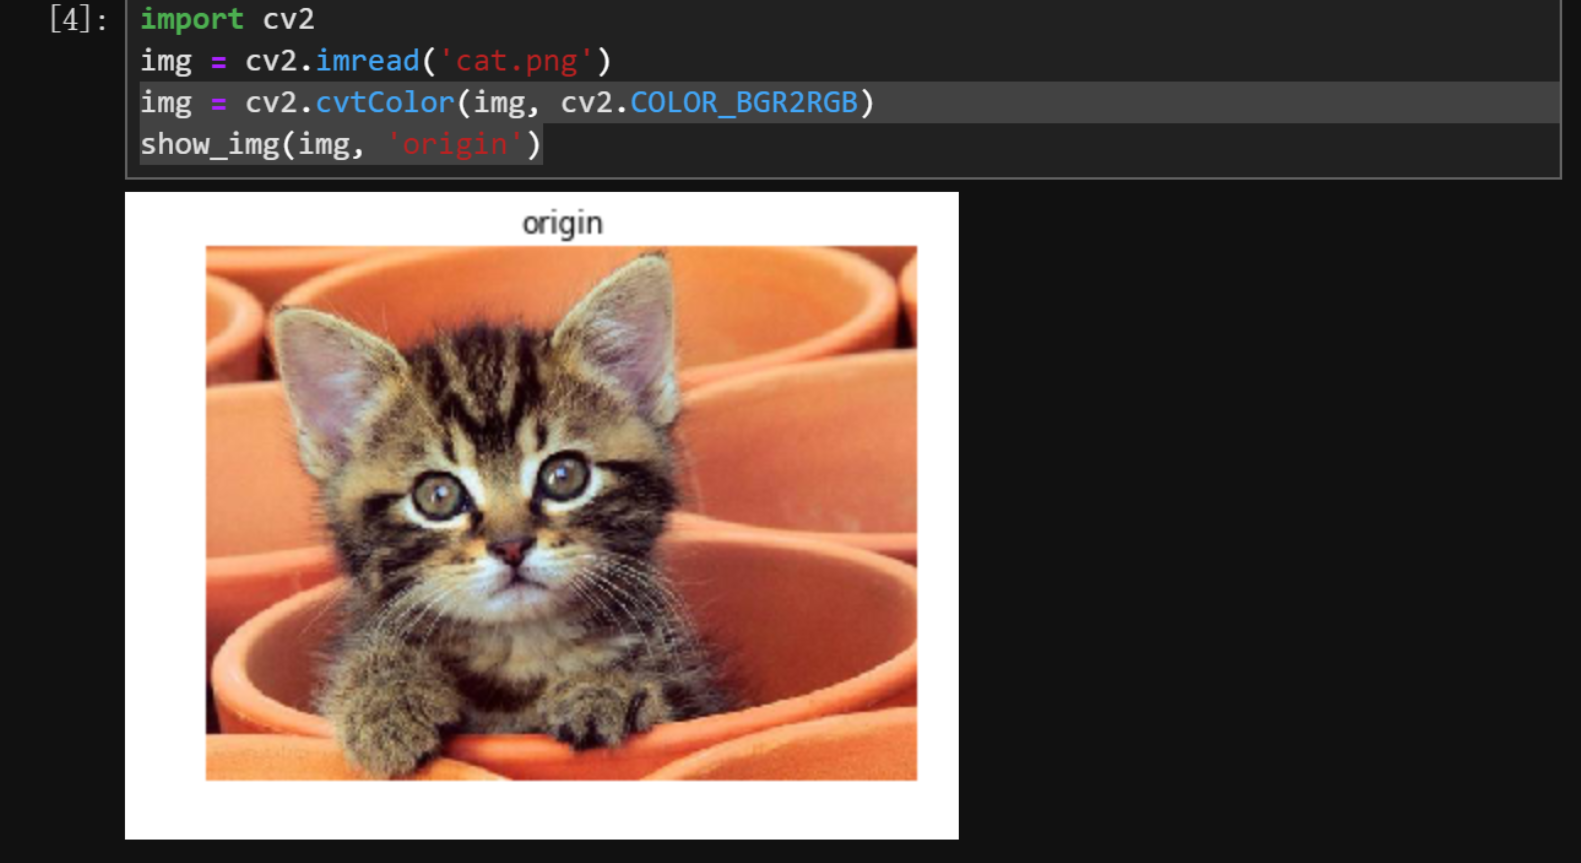The image size is (1581, 863).
Task: Click the 'cat.png' string literal
Action: (x=517, y=61)
